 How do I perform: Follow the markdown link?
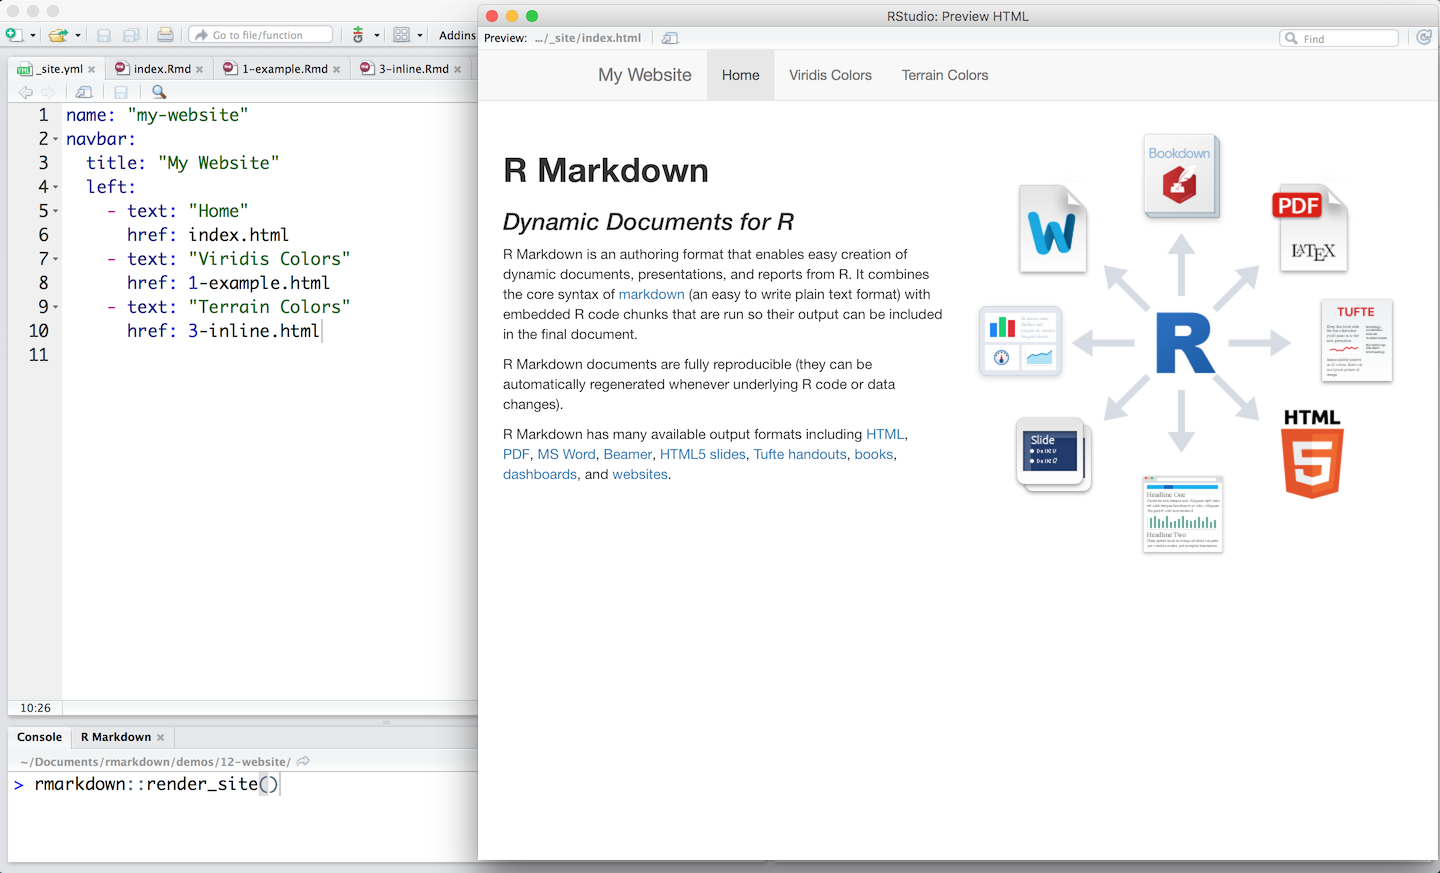coord(652,294)
